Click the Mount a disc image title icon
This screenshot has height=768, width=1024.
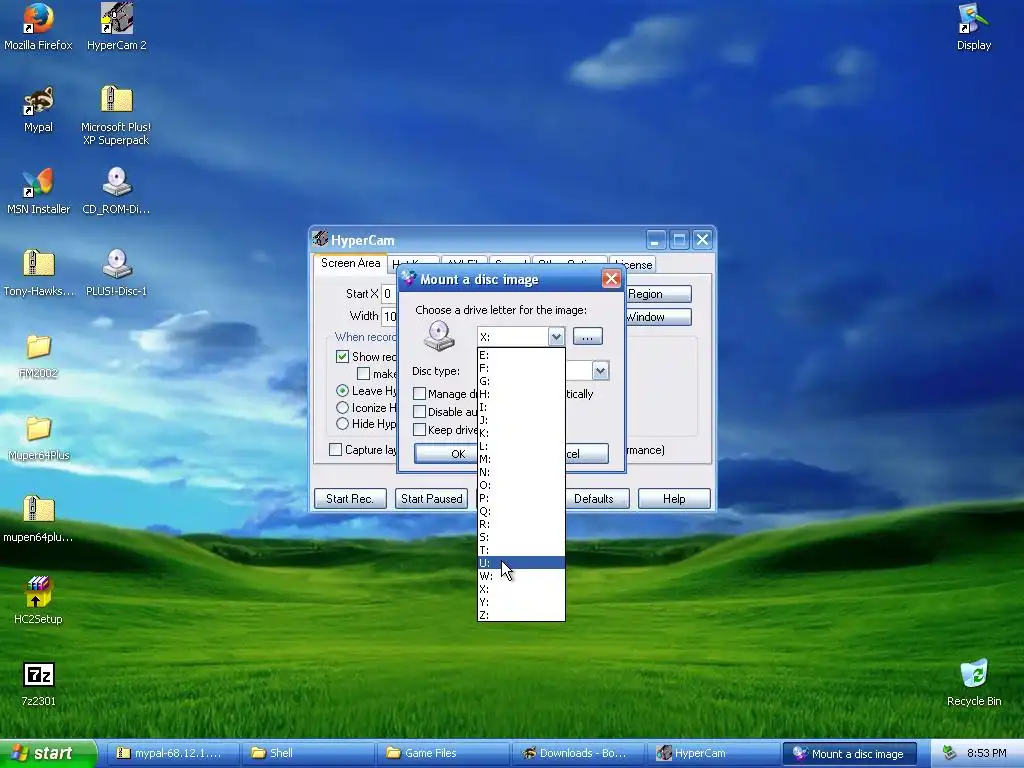pyautogui.click(x=409, y=279)
